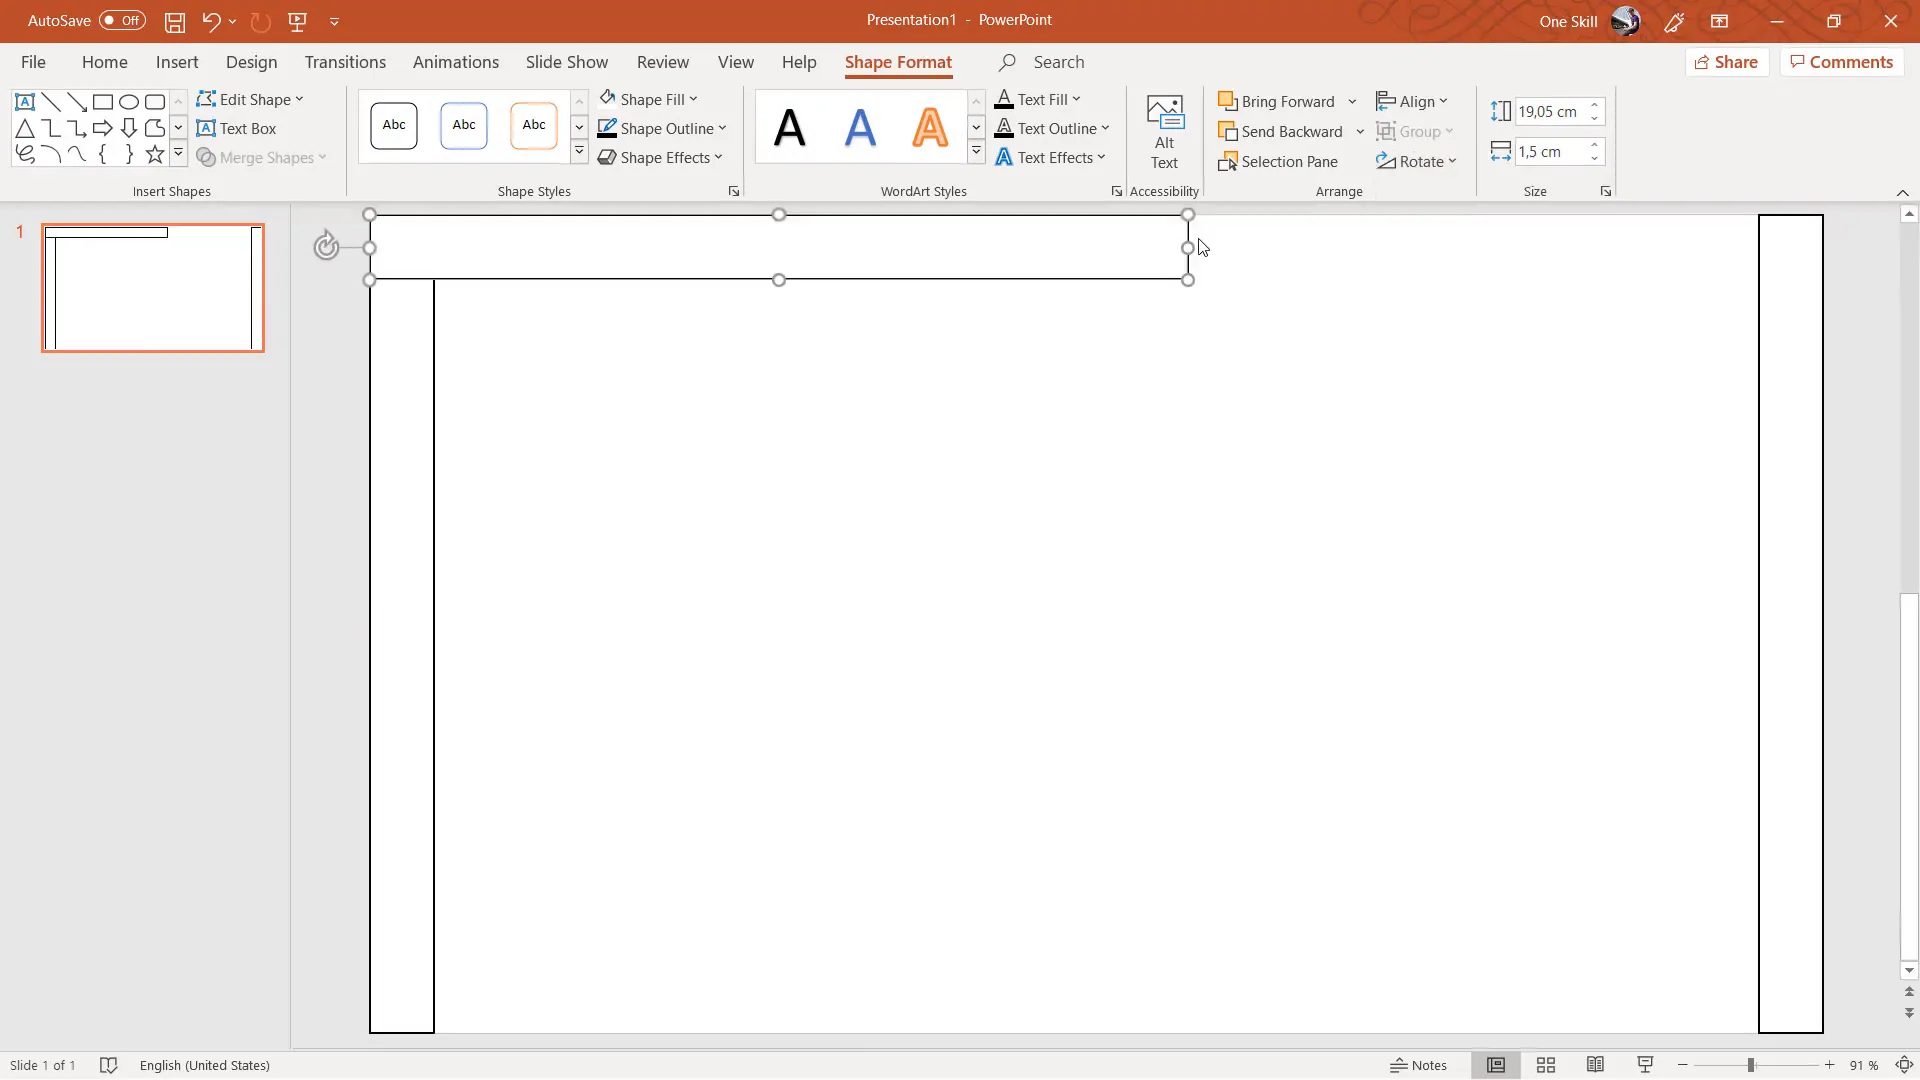1920x1080 pixels.
Task: Open Shape Fill dropdown
Action: coord(649,99)
